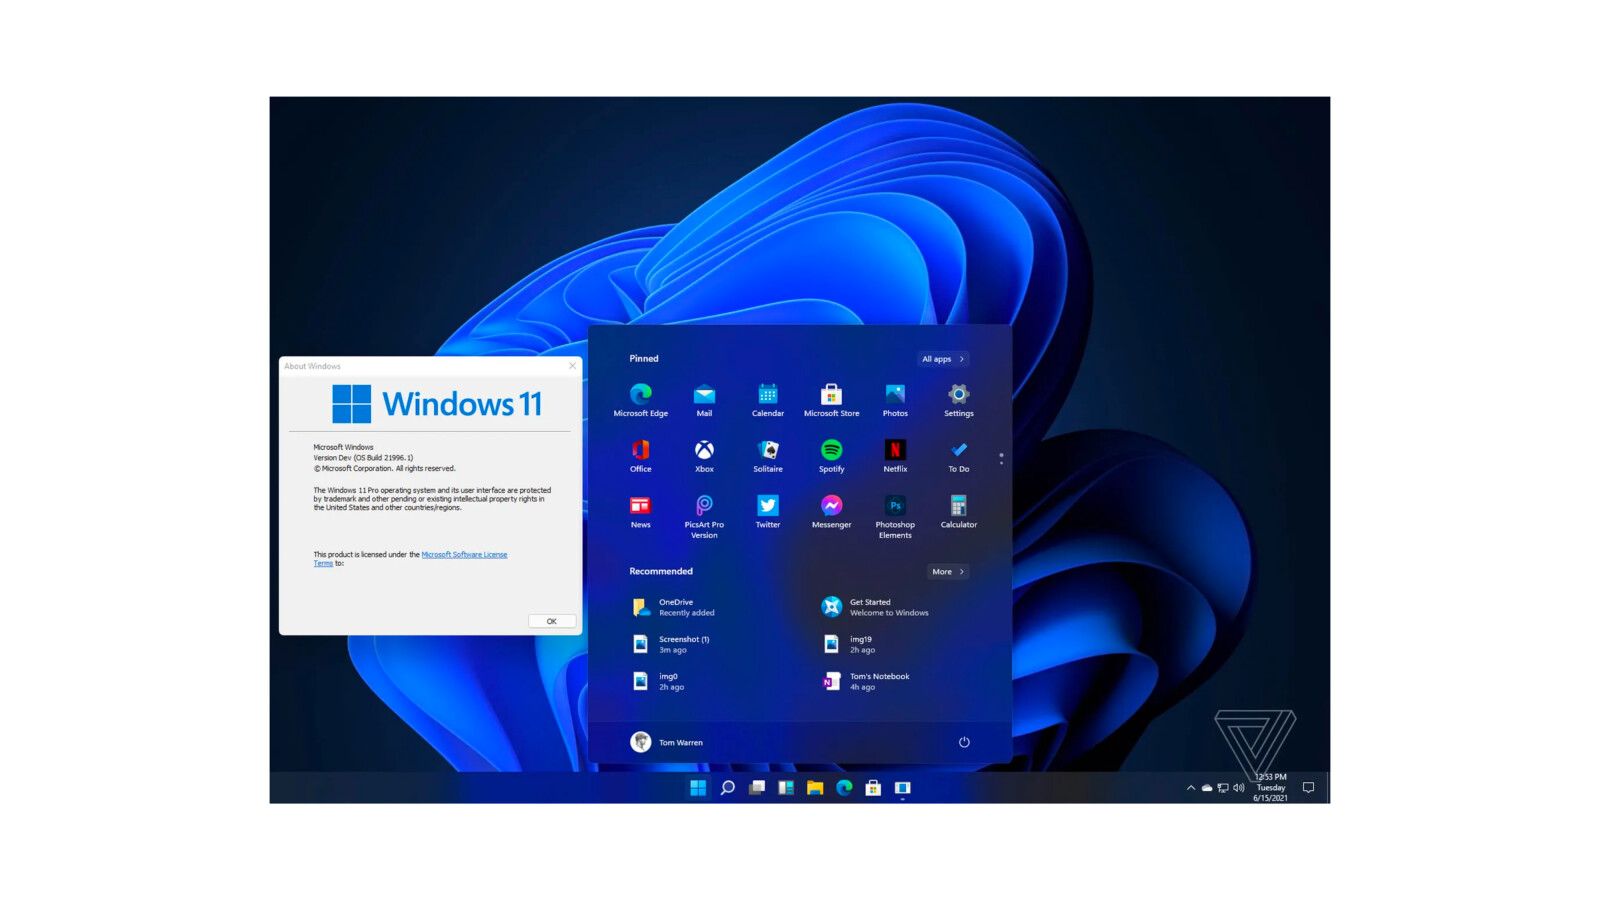Open Messenger
The height and width of the screenshot is (900, 1600).
tap(831, 512)
